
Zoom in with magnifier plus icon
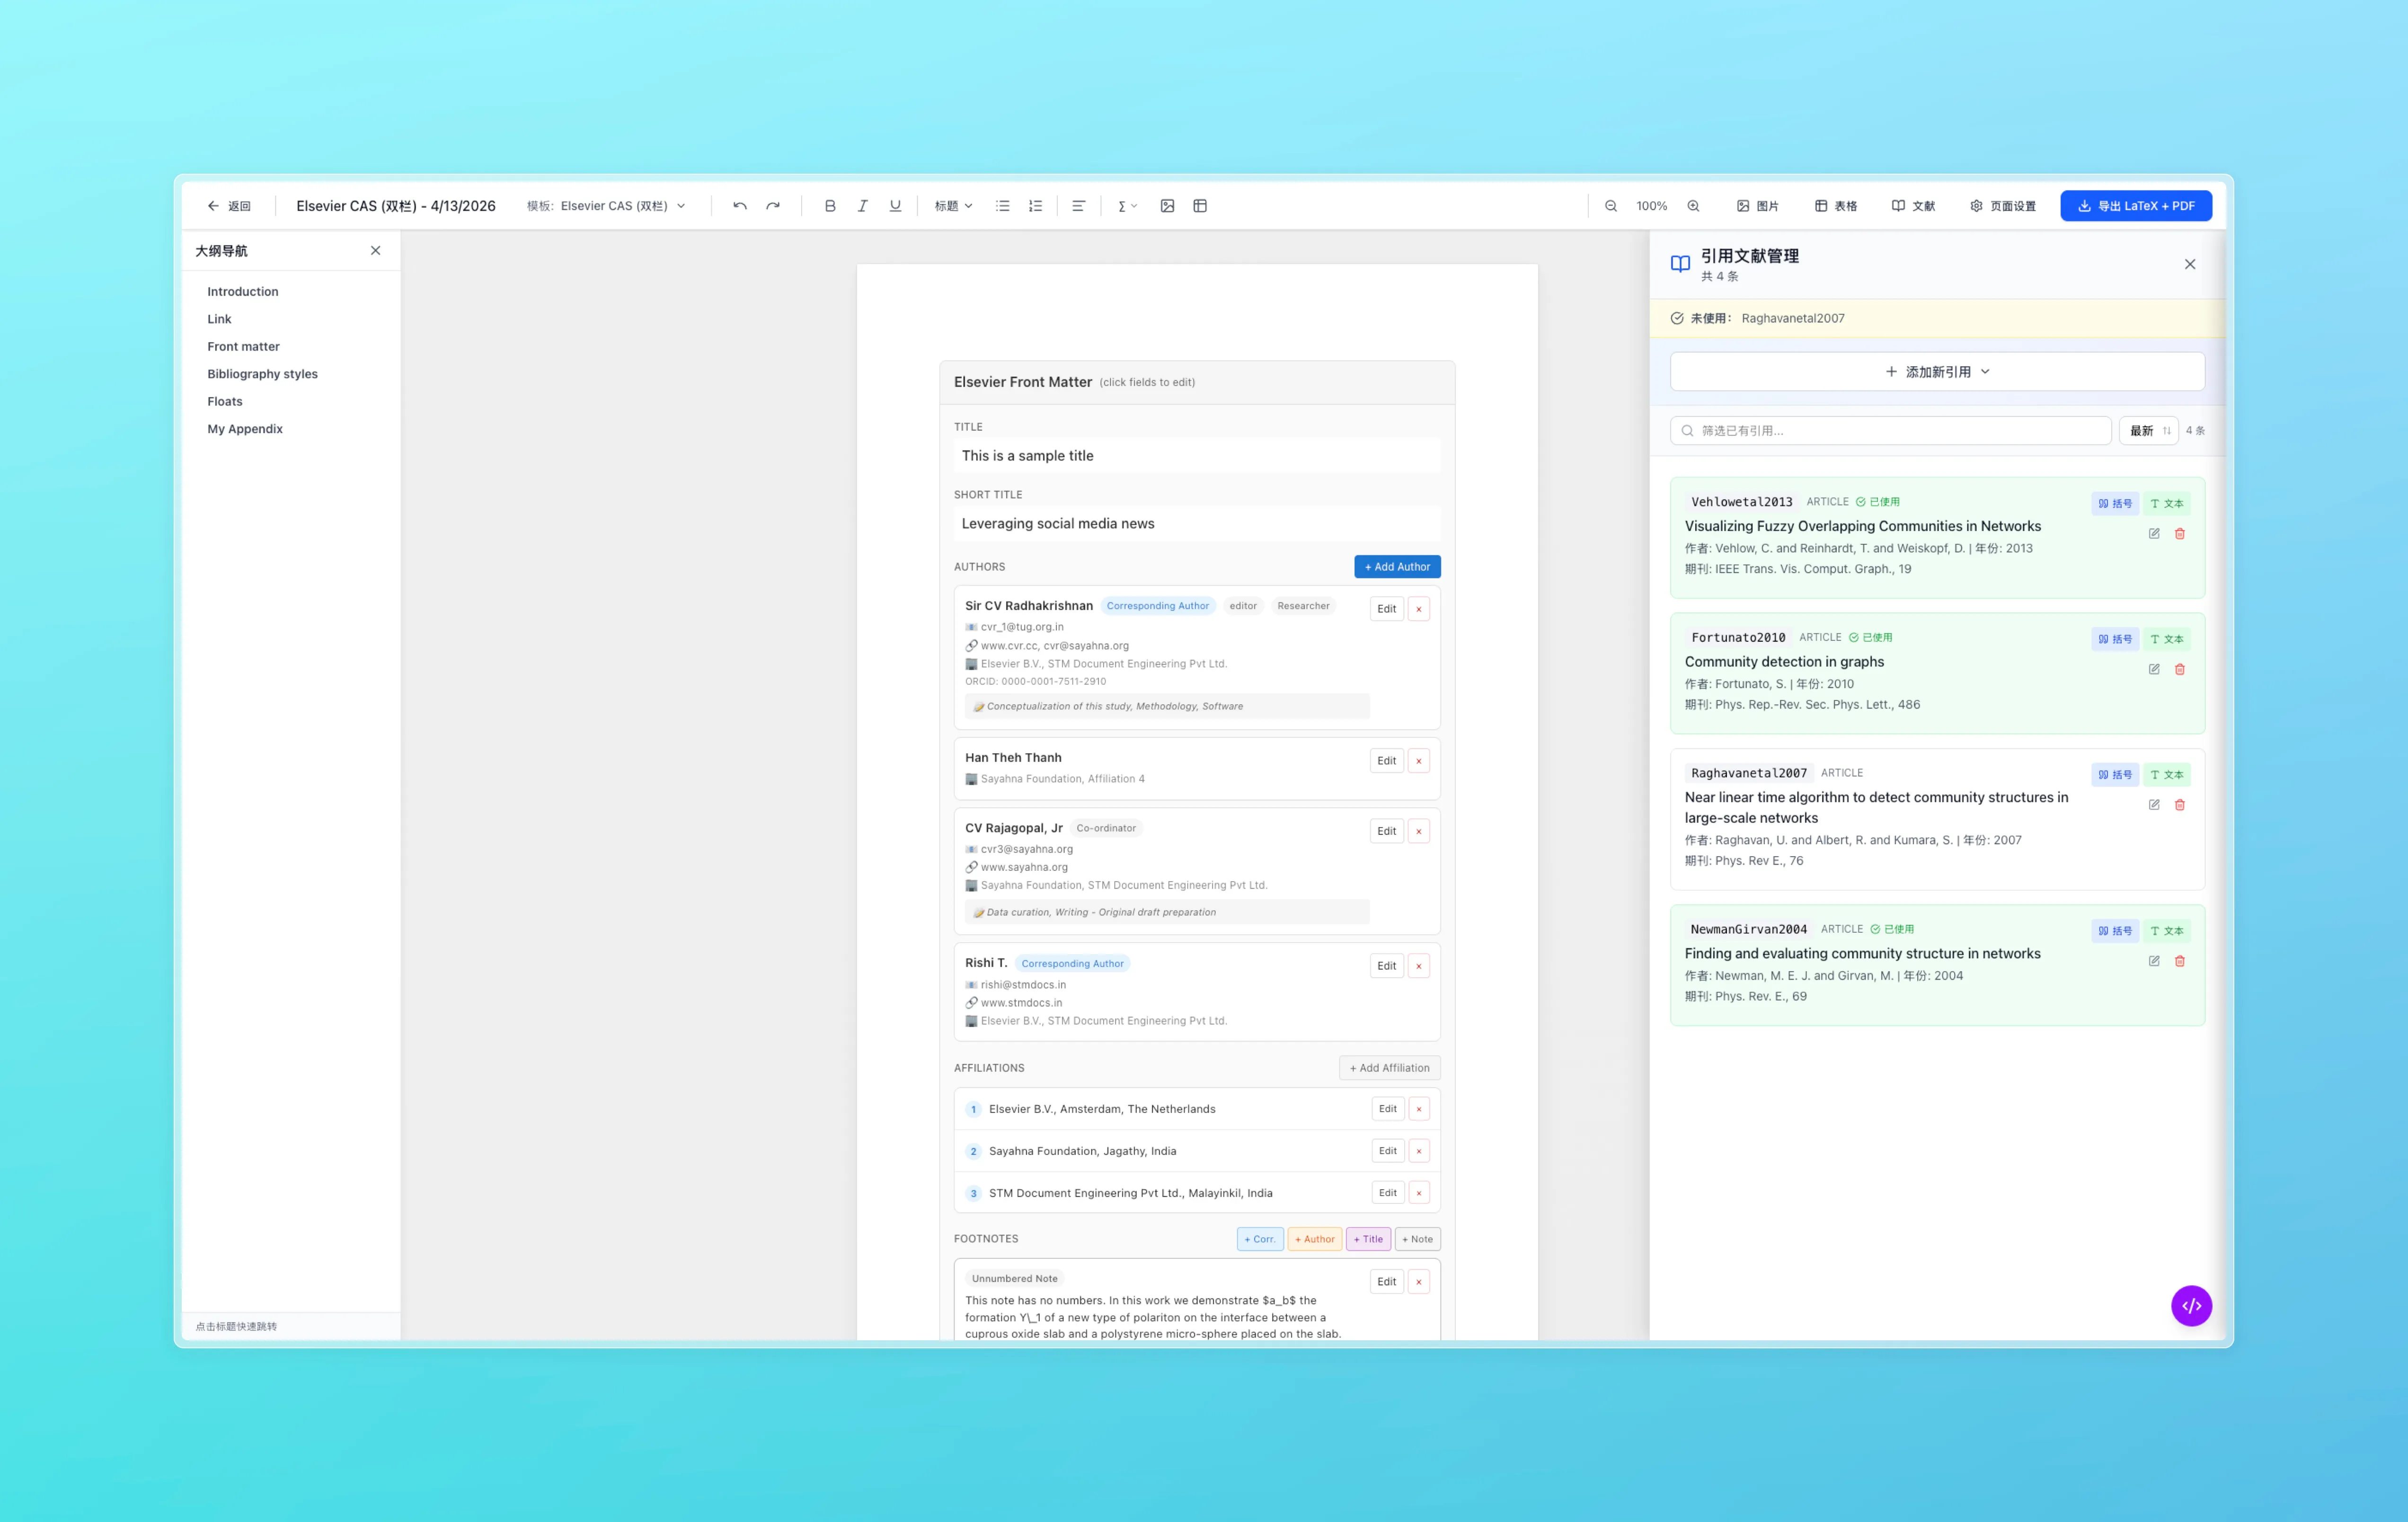point(1693,206)
